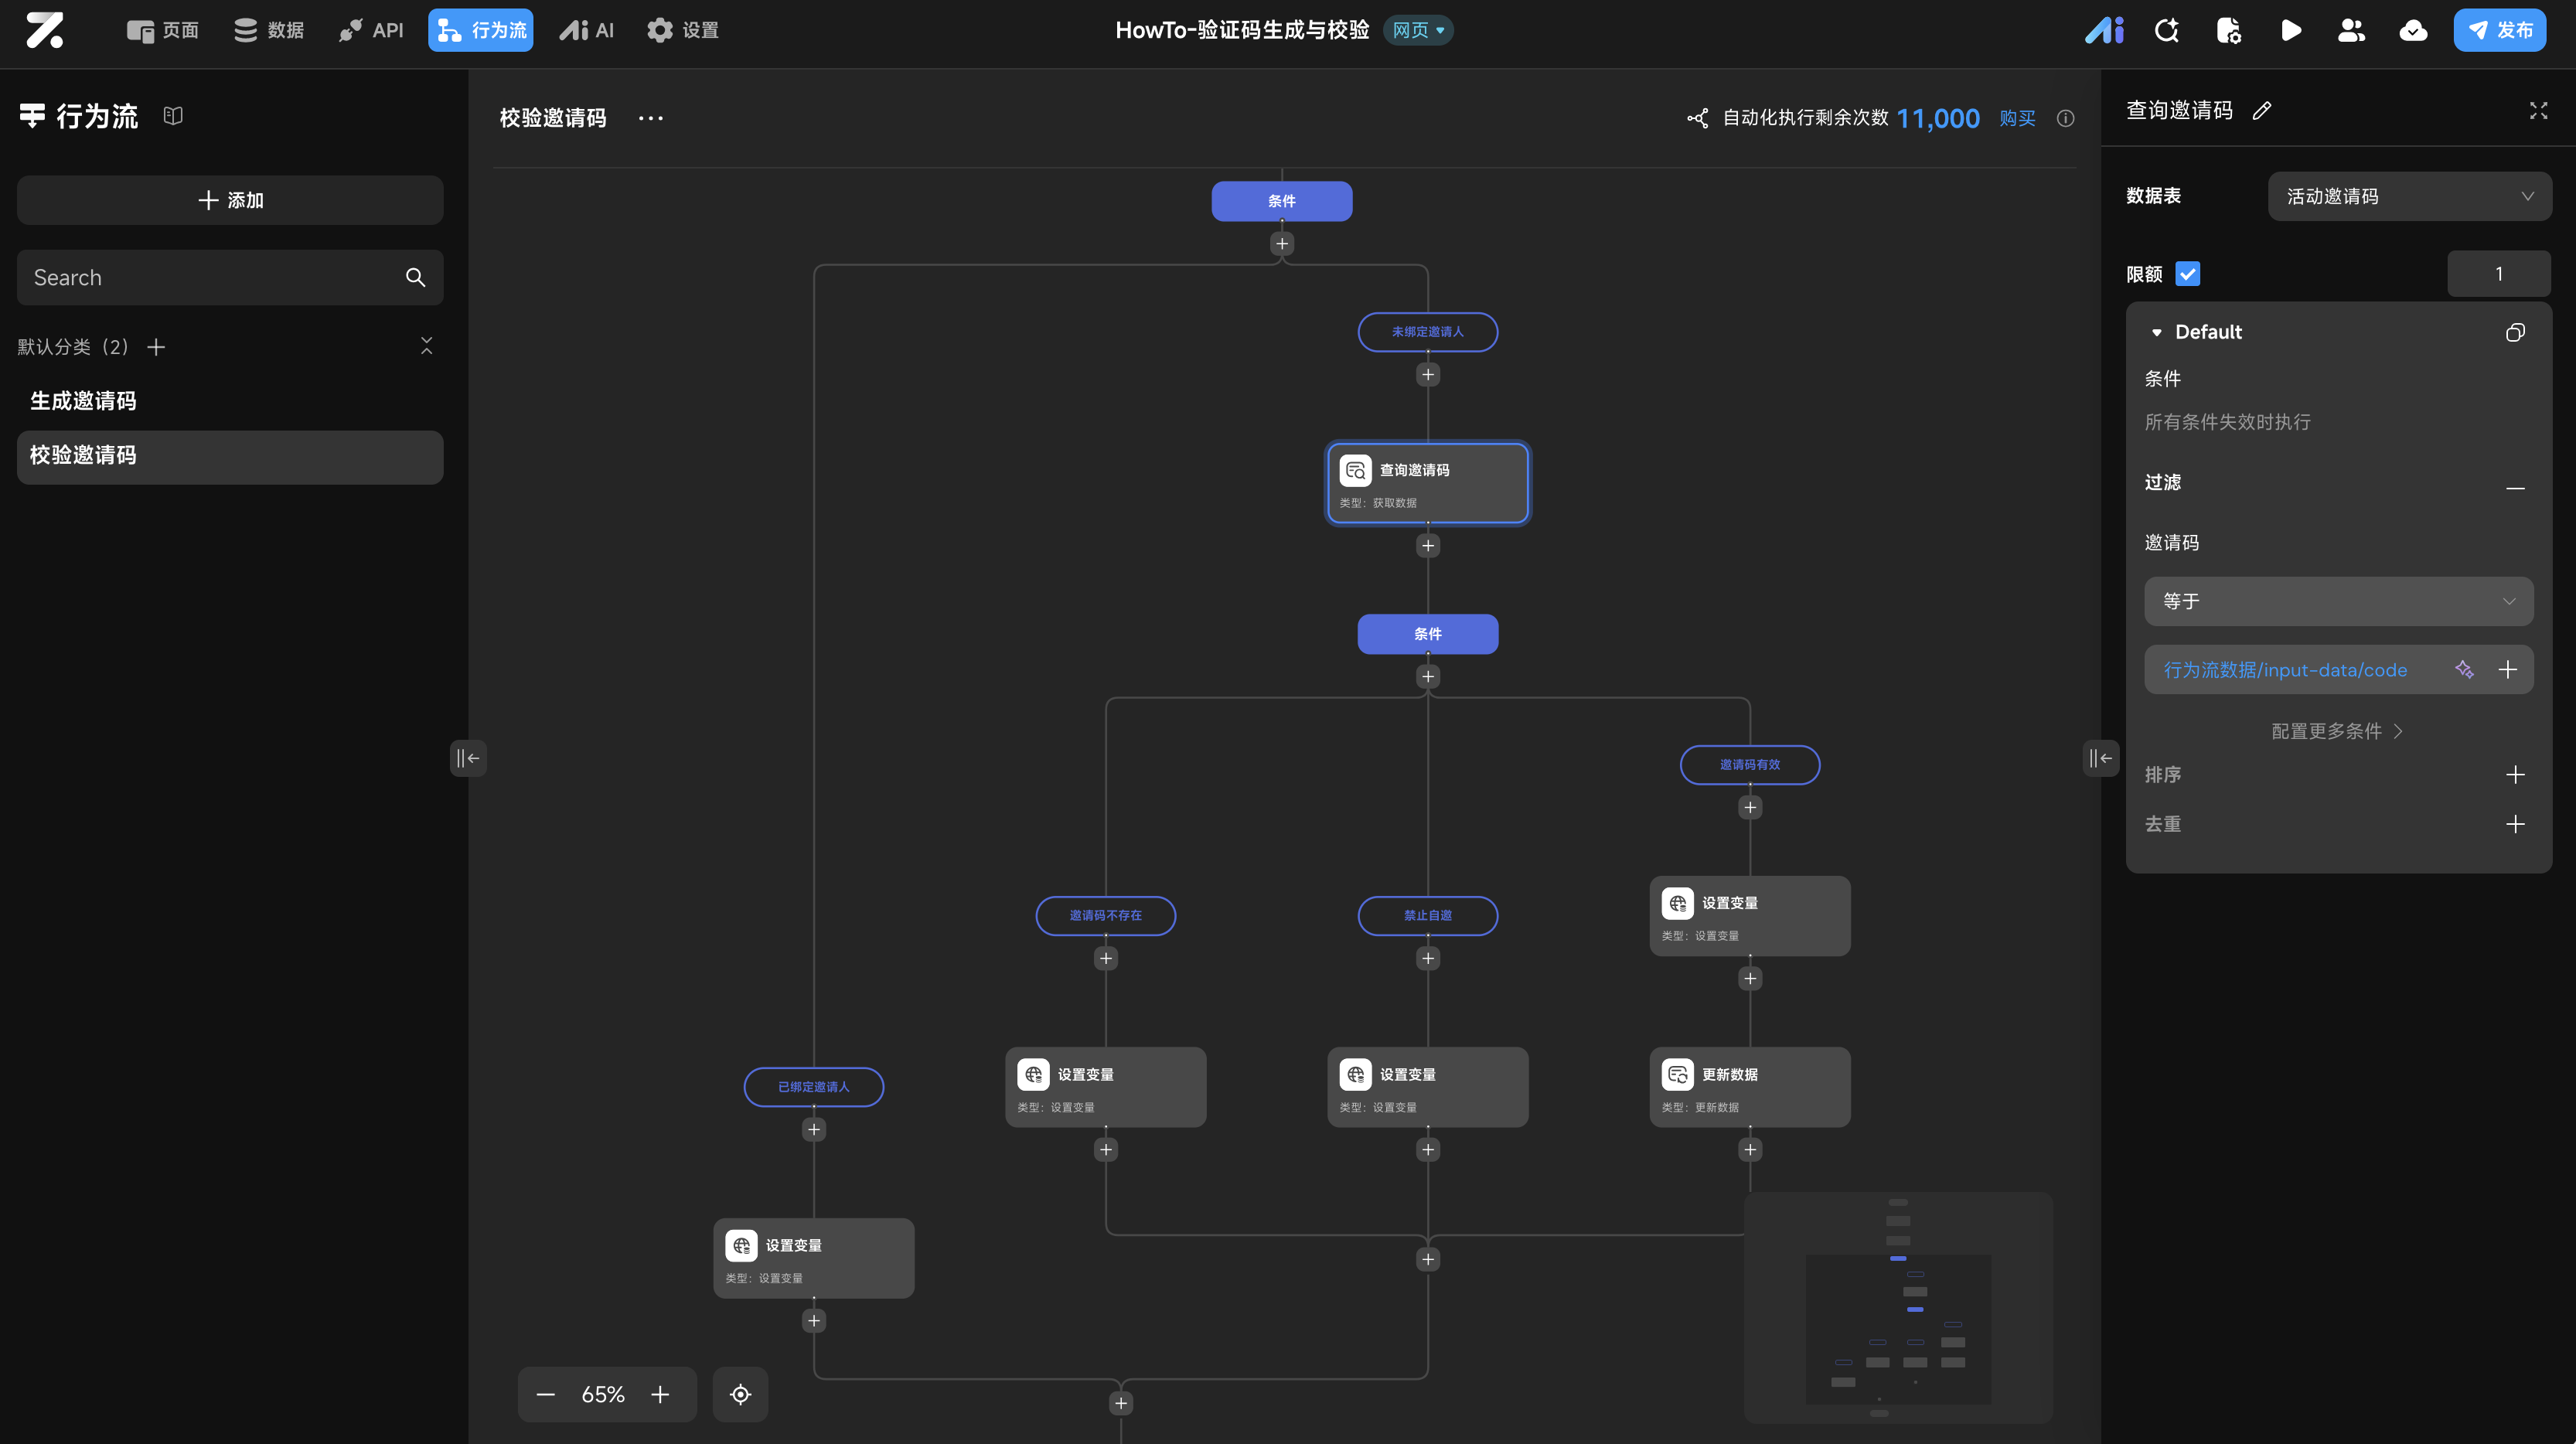
Task: Click the 发布 publish button
Action: pos(2499,30)
